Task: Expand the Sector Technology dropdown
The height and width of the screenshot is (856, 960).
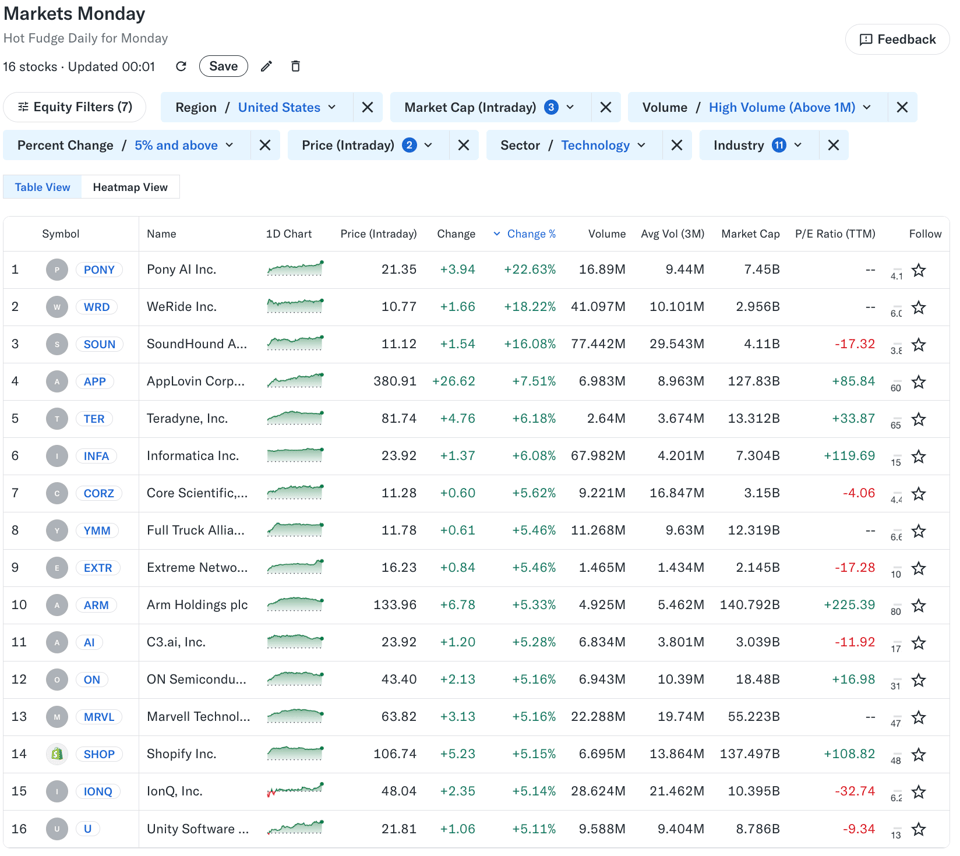Action: tap(641, 144)
